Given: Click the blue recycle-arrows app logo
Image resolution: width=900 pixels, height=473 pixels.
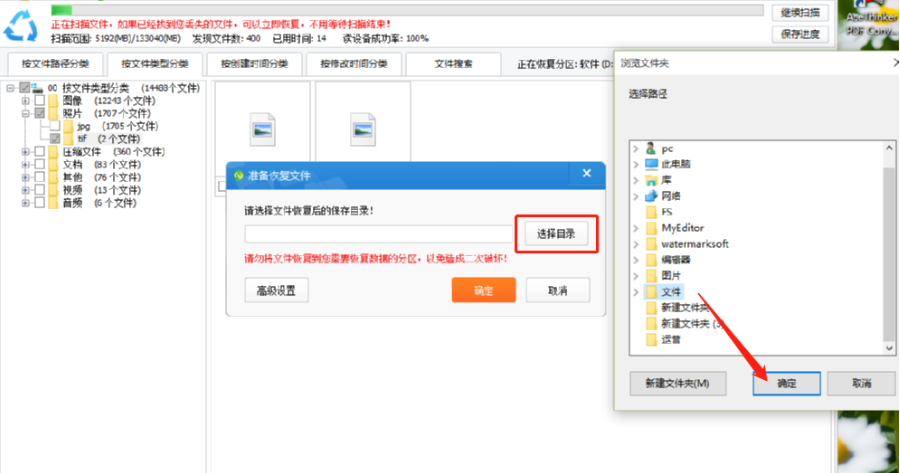Looking at the screenshot, I should (21, 25).
